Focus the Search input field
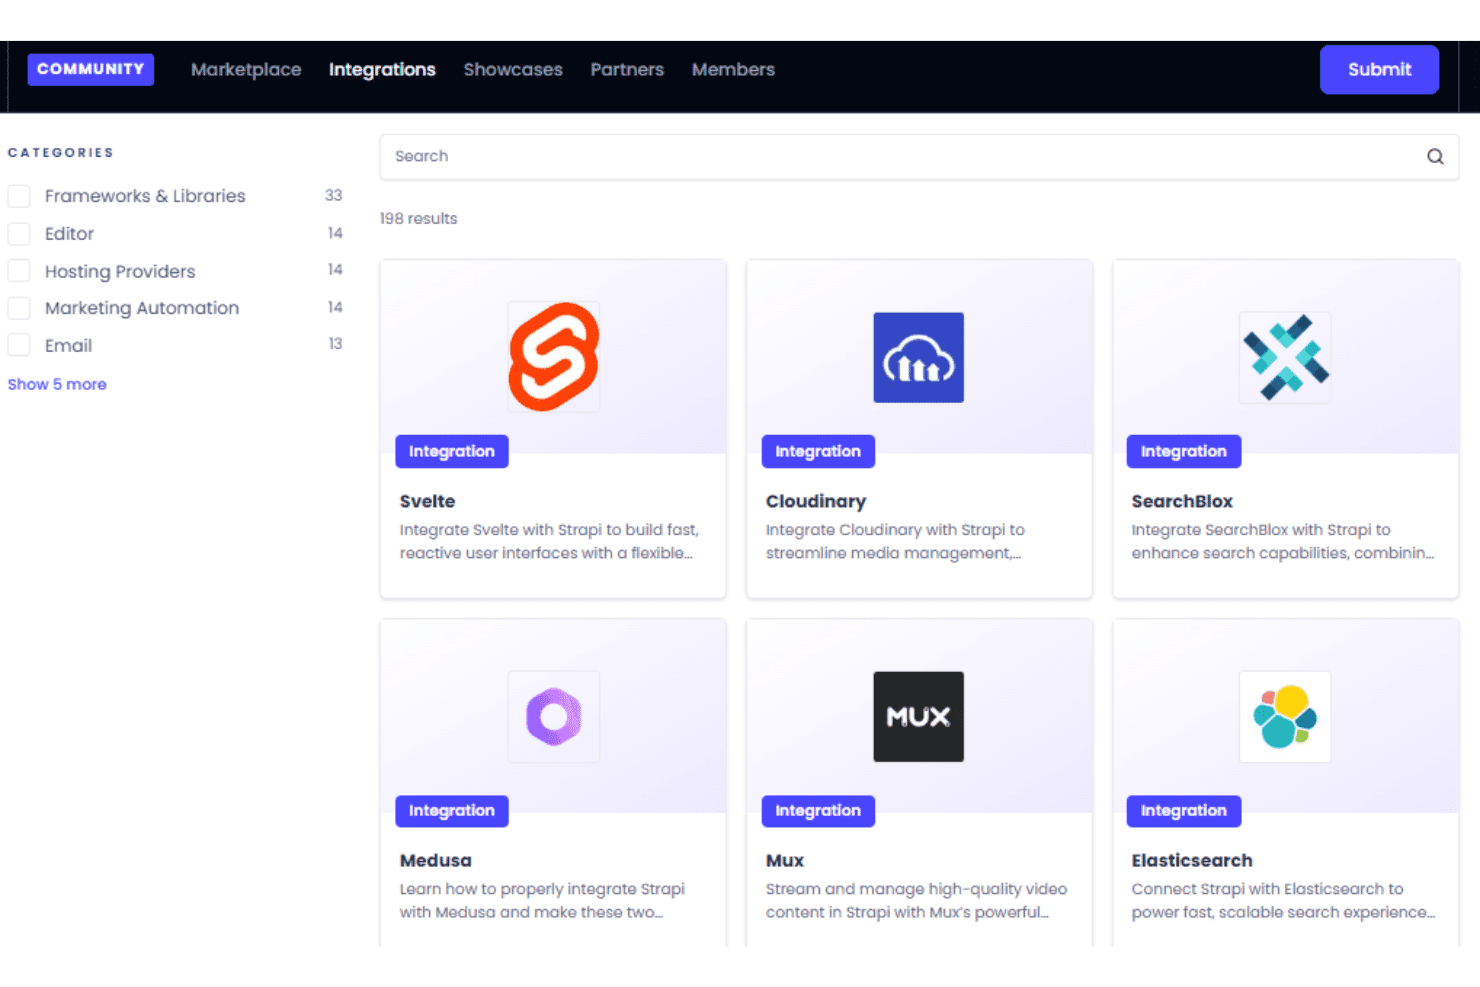 [919, 156]
